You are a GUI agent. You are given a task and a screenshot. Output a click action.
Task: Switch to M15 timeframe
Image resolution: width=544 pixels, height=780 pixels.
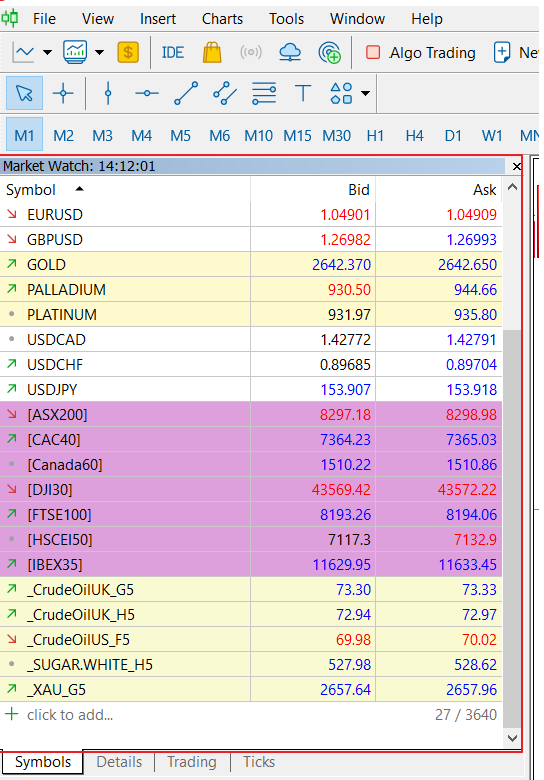click(x=297, y=135)
